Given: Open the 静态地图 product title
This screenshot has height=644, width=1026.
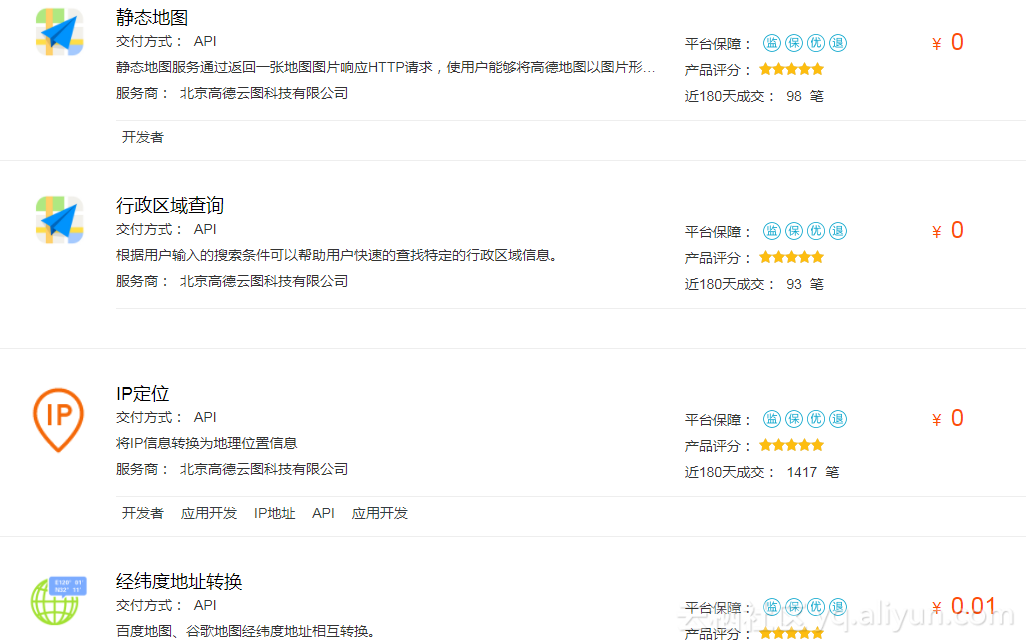Looking at the screenshot, I should click(x=152, y=18).
